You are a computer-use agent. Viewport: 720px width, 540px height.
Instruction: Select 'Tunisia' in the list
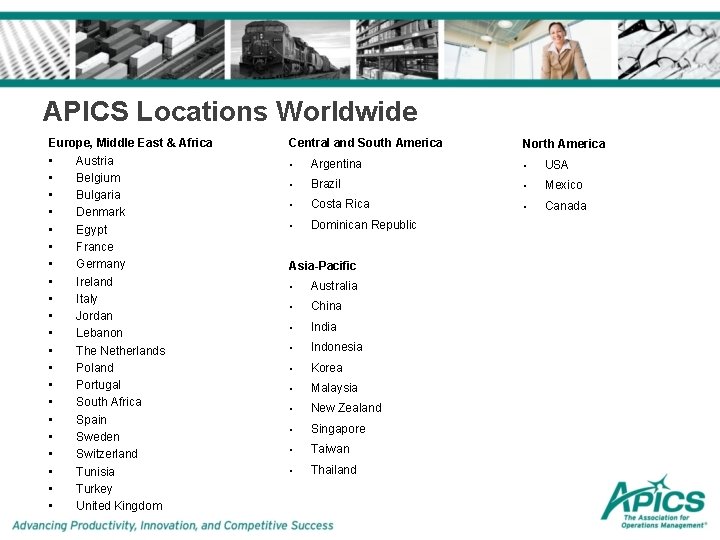pos(96,472)
